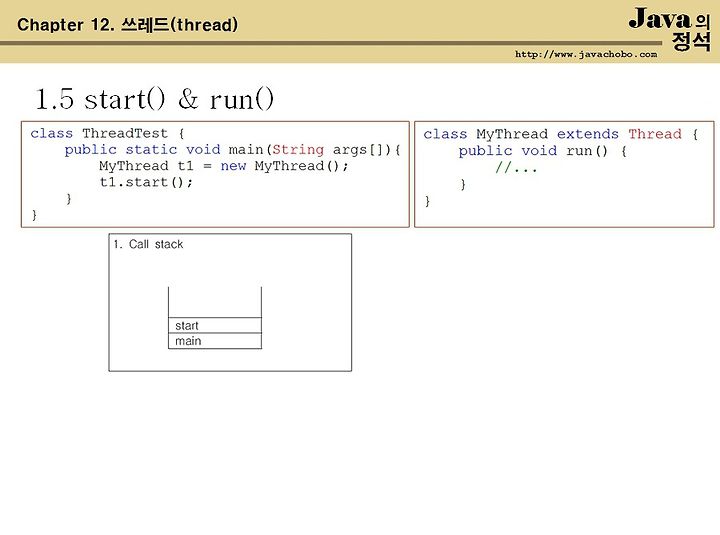Click the 'Java의 정석' logo
Viewport: 720px width, 535px height.
pyautogui.click(x=670, y=28)
